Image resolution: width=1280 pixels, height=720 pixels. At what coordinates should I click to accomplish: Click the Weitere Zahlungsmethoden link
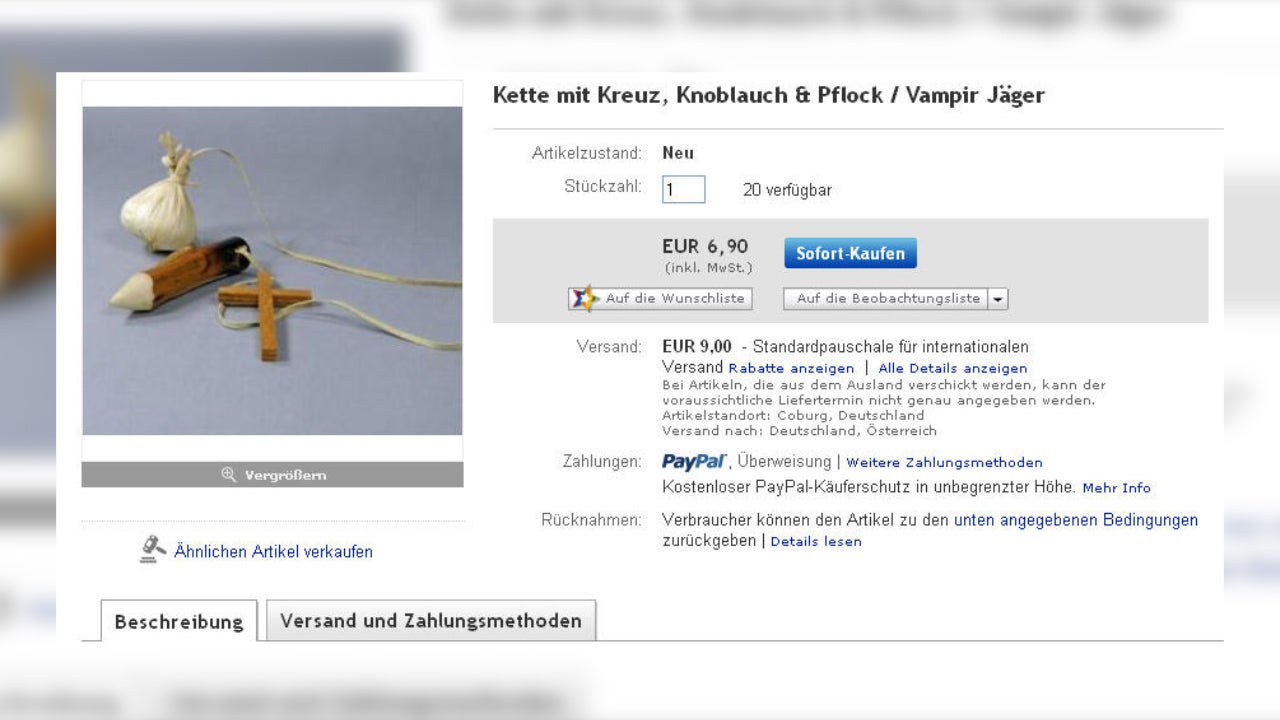tap(944, 462)
